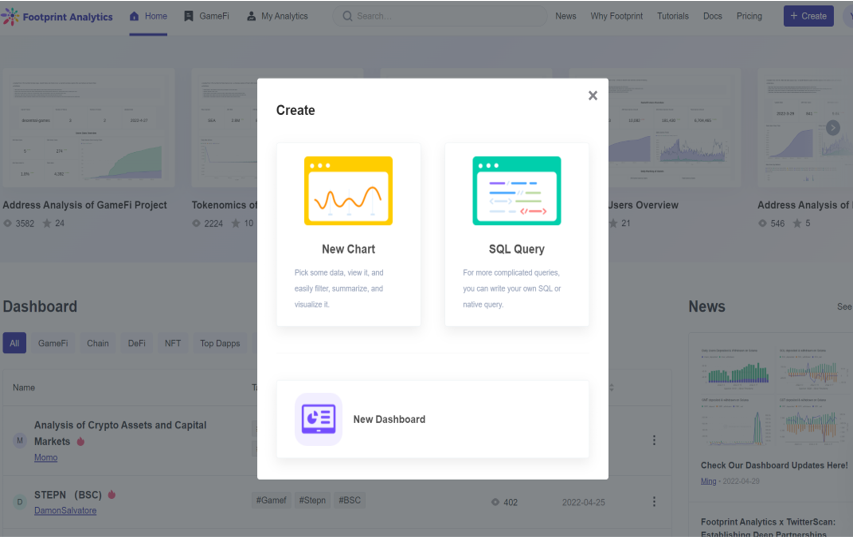
Task: Close the Create dialog with the X
Action: click(x=592, y=96)
